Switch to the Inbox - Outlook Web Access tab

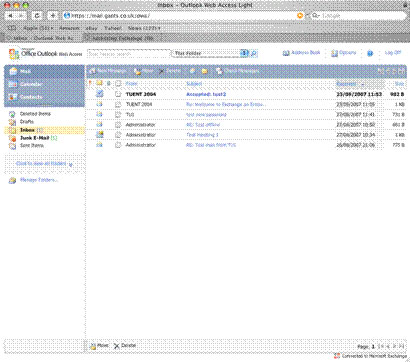point(43,38)
